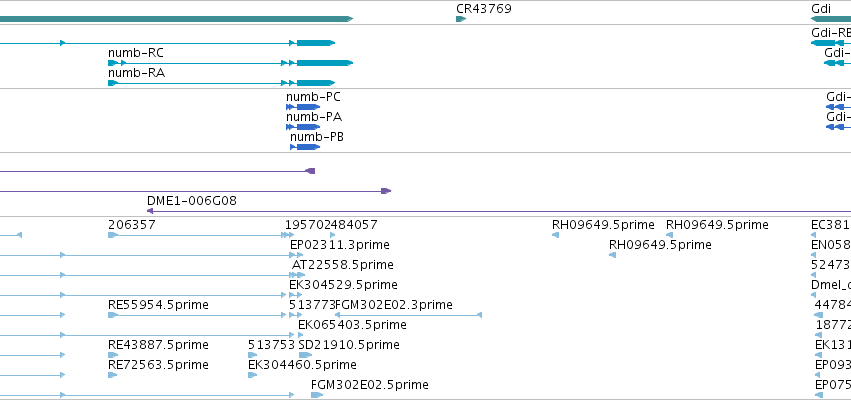
Task: Click the numb-PC protein feature
Action: (x=303, y=107)
